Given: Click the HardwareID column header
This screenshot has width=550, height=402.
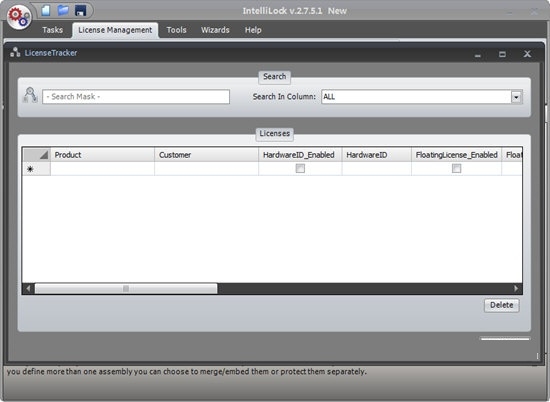Looking at the screenshot, I should 377,155.
